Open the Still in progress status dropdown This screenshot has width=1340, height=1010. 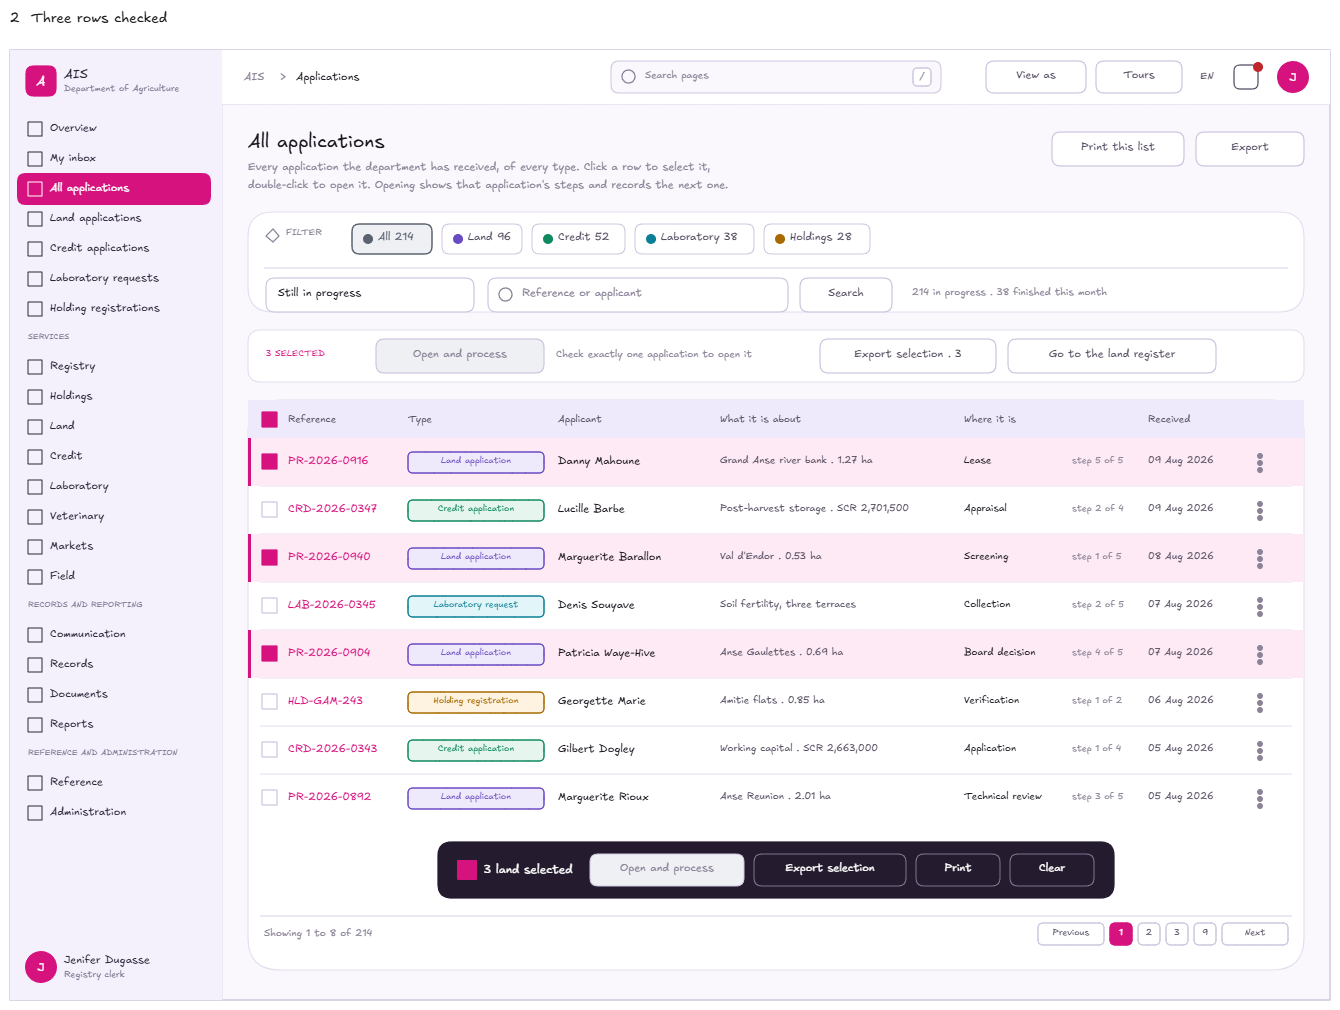tap(369, 294)
